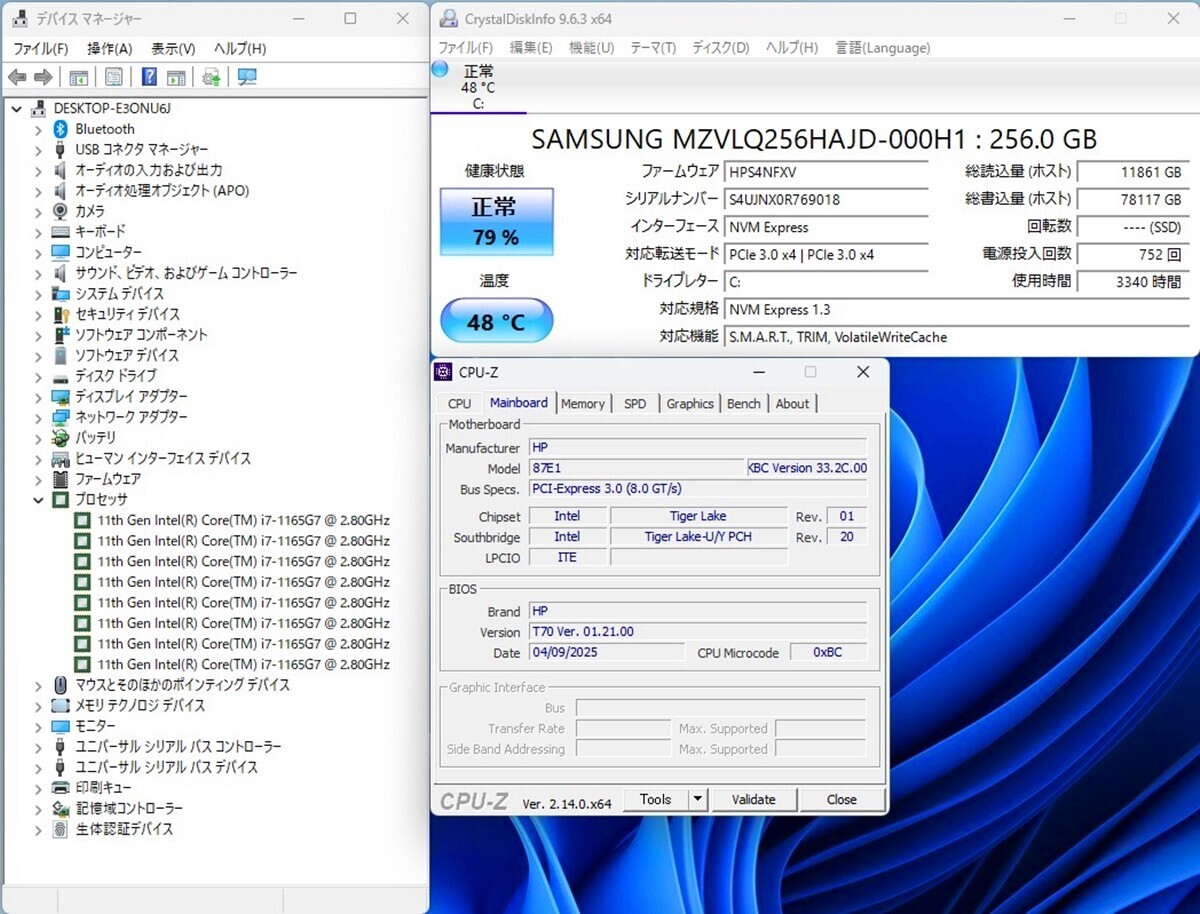1200x914 pixels.
Task: Click the 正常 79 % health status button
Action: click(x=496, y=222)
